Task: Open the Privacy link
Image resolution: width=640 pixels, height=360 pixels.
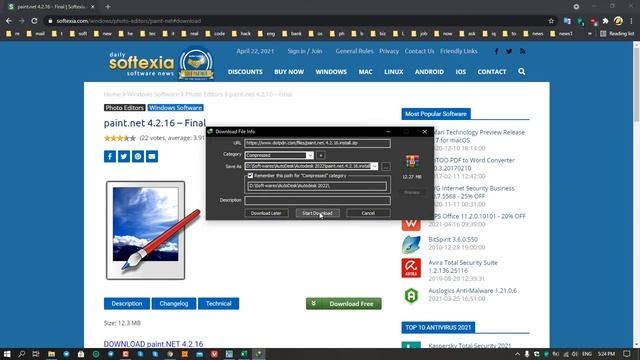Action: coord(389,51)
